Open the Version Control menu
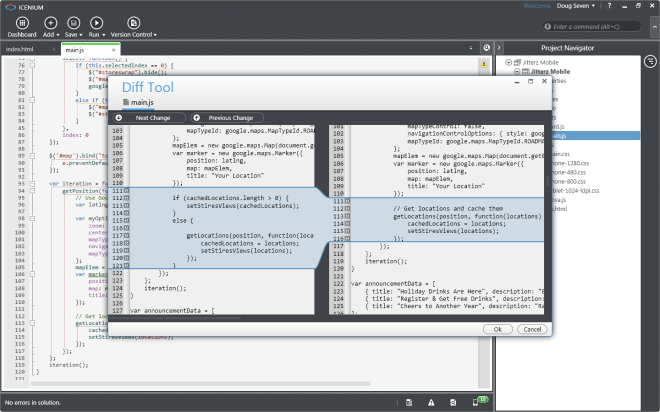This screenshot has width=660, height=412. click(x=133, y=23)
